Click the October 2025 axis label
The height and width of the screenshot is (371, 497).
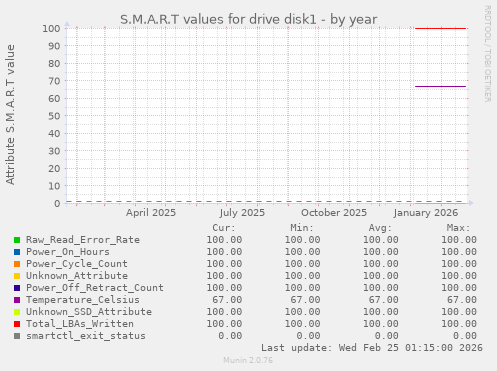(334, 213)
